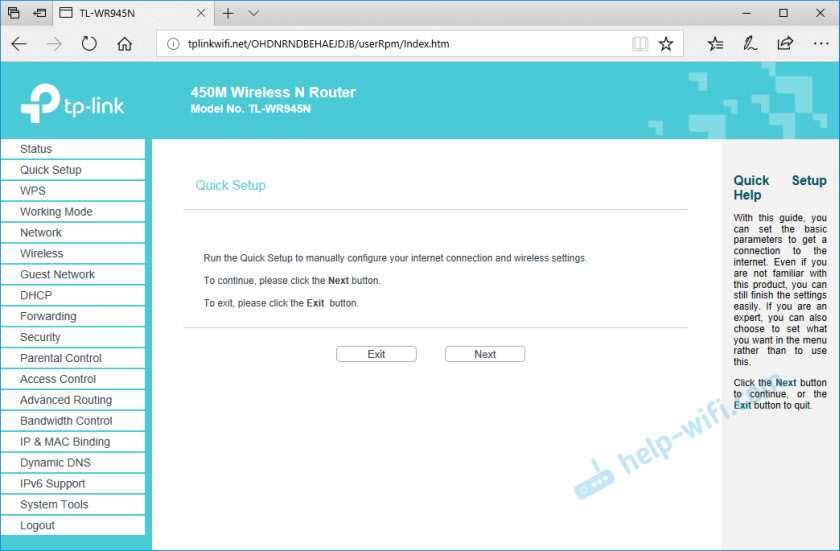
Task: Open Parental Control menu item
Action: point(73,358)
